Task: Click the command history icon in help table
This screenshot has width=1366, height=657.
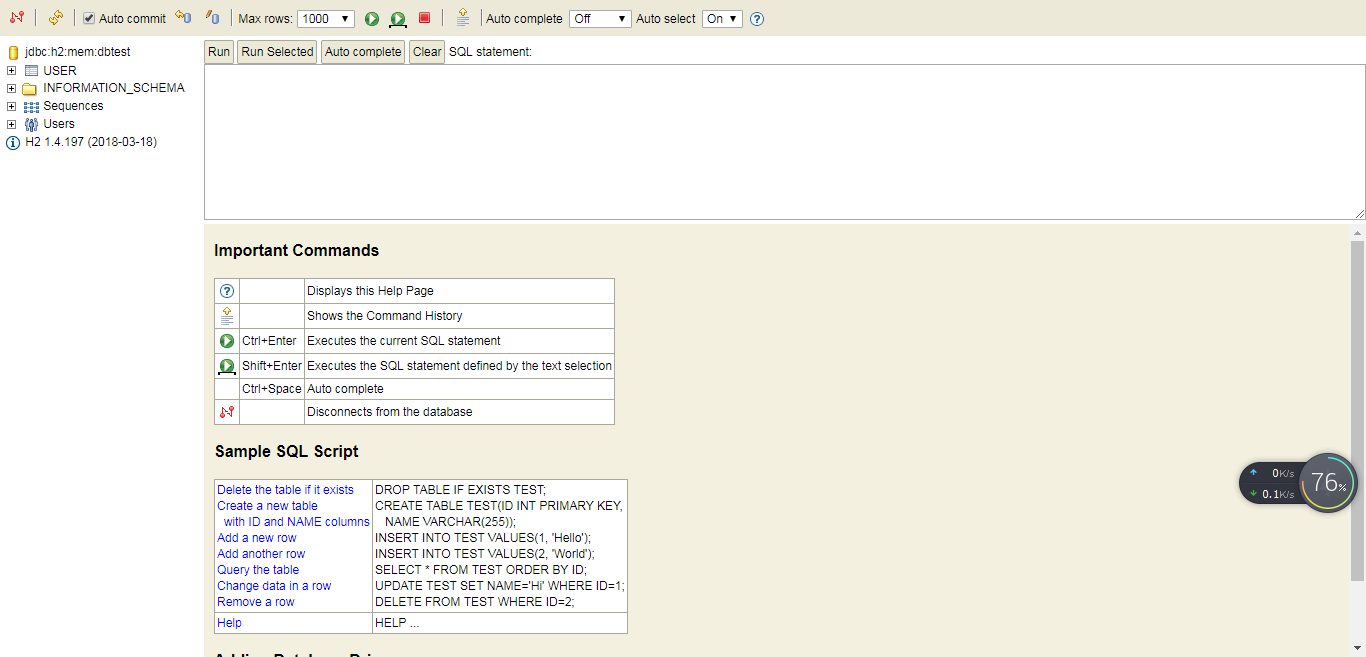Action: (227, 316)
